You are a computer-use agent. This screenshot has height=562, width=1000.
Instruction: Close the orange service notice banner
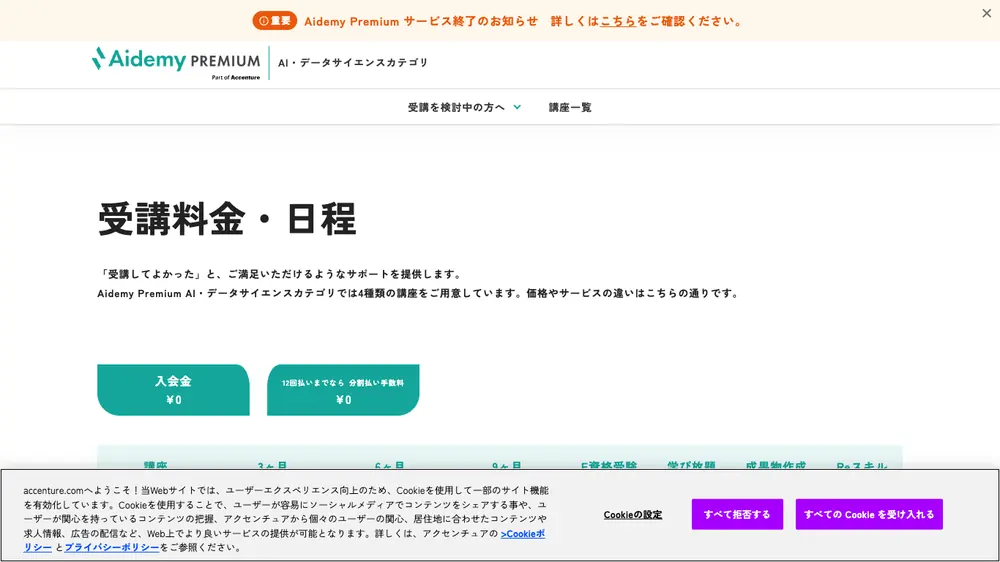(986, 13)
